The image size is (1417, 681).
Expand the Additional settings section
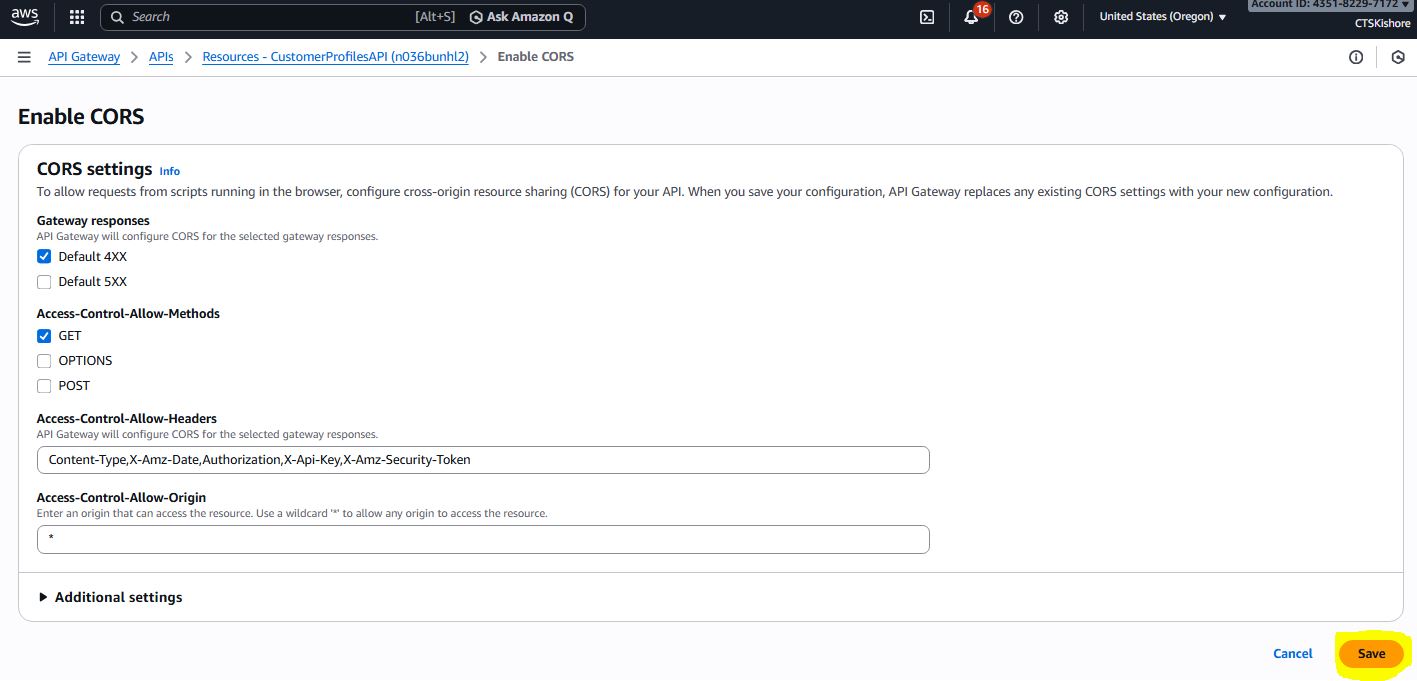coord(110,597)
